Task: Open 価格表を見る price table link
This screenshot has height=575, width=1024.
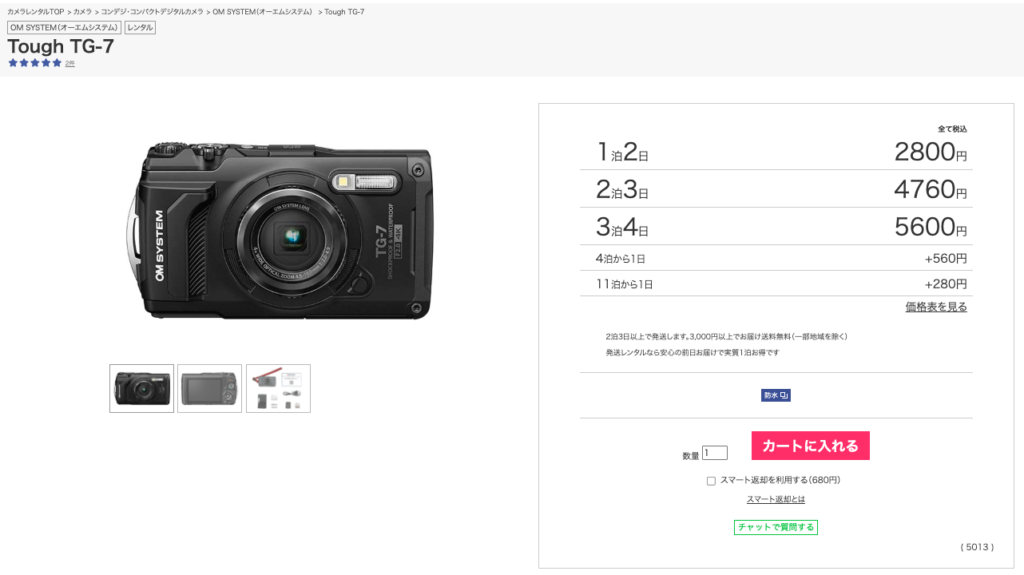Action: (936, 307)
